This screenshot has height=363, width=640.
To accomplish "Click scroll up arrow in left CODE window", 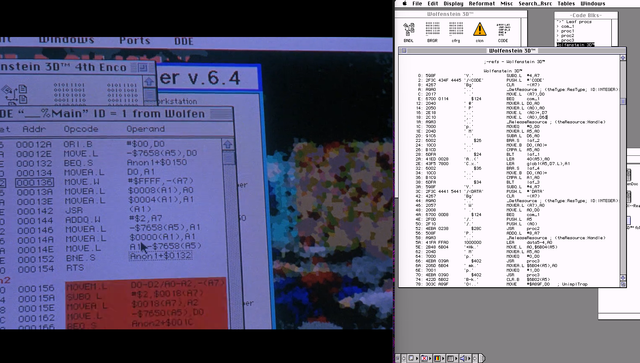I will point(228,144).
